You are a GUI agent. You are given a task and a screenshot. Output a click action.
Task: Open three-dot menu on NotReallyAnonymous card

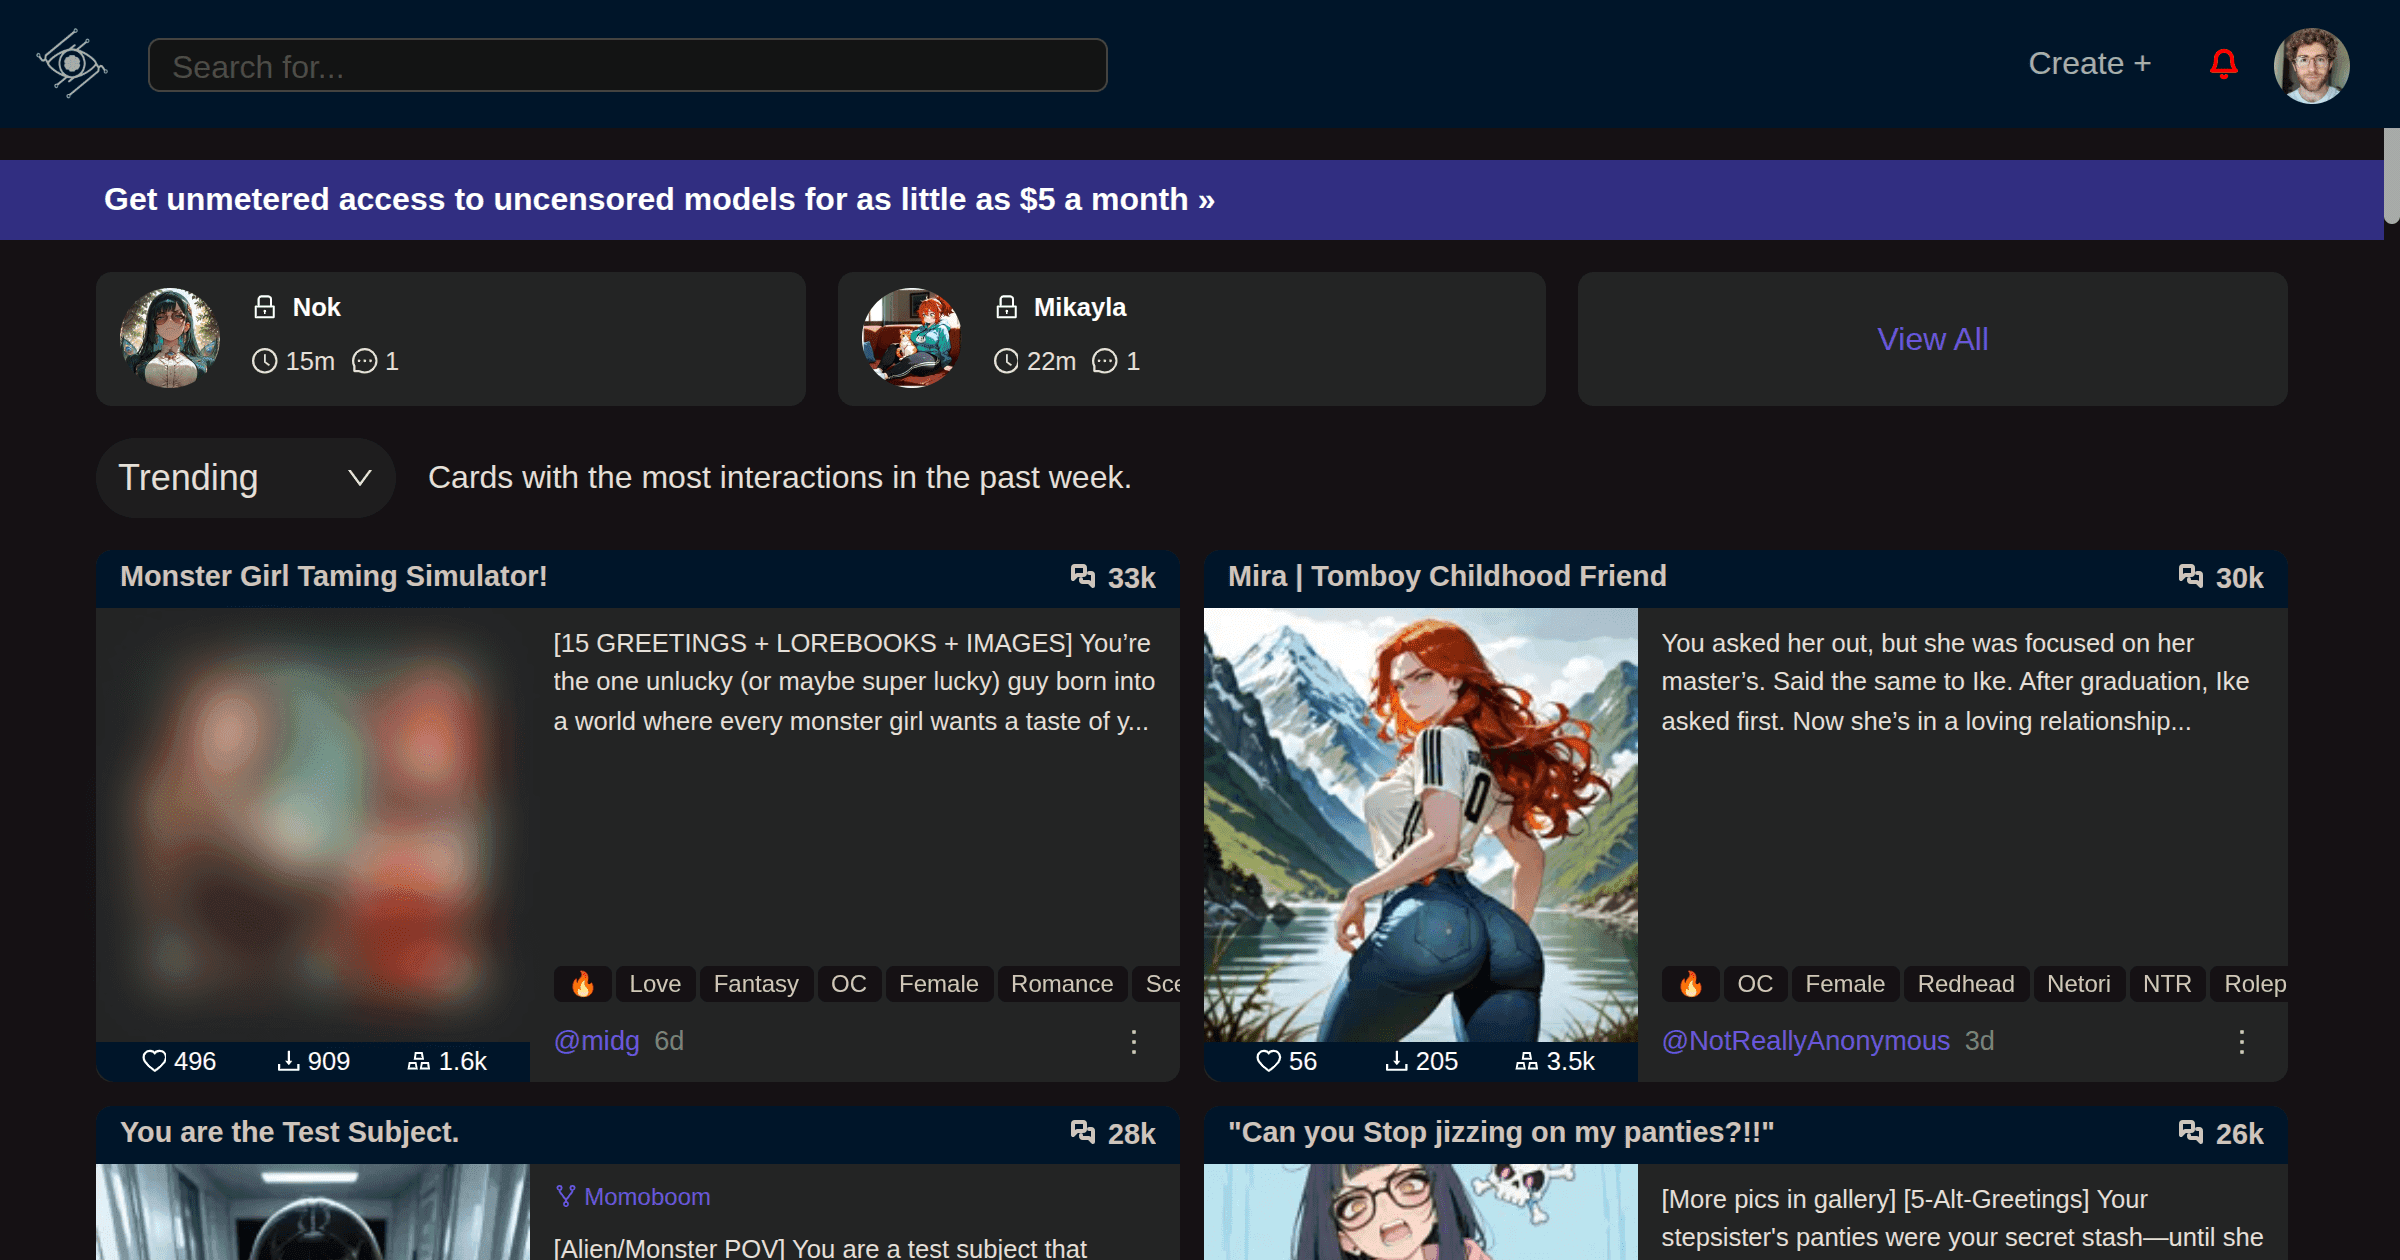2241,1042
